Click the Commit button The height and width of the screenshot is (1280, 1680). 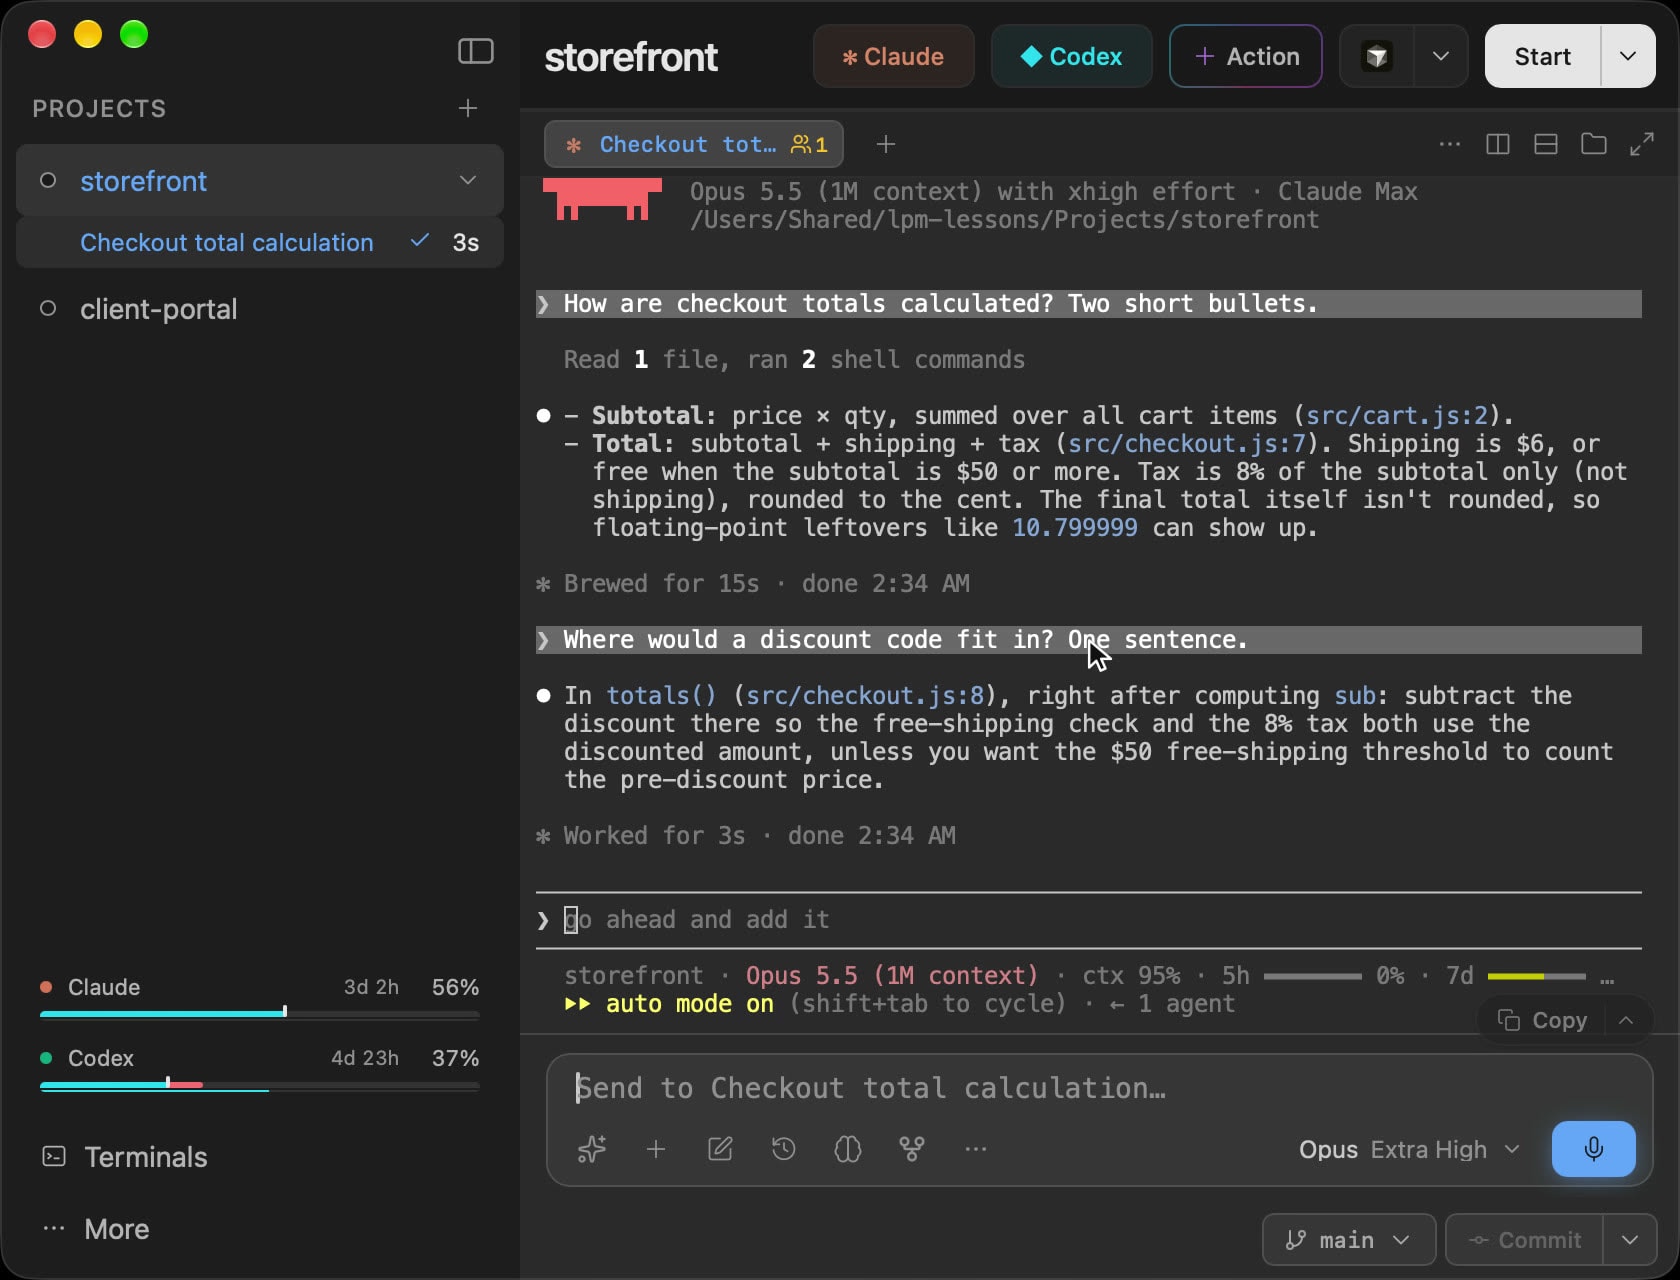pyautogui.click(x=1525, y=1240)
